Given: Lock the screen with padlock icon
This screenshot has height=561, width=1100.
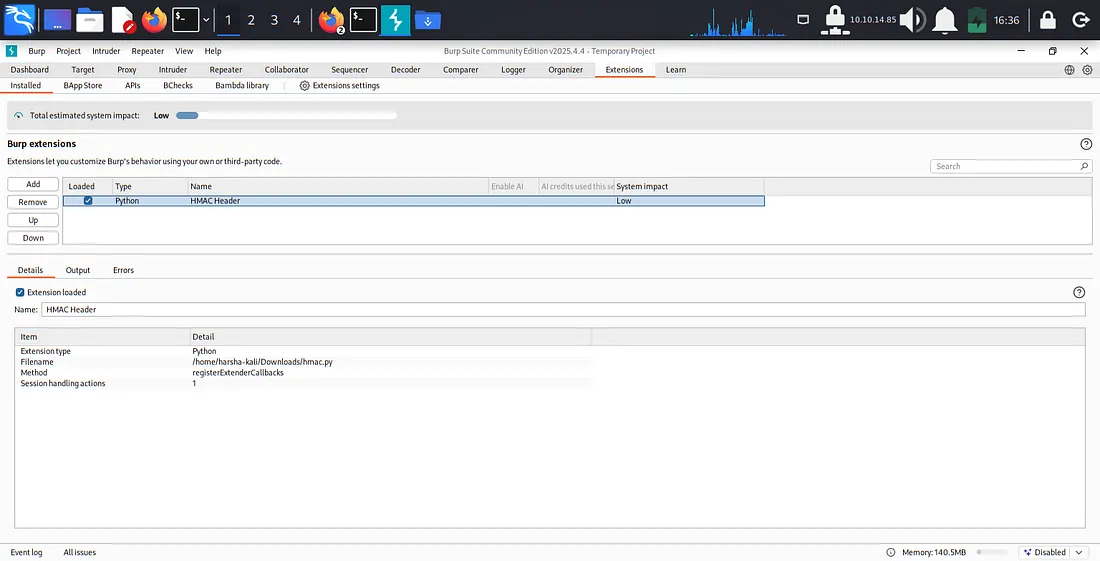Looking at the screenshot, I should [1048, 20].
